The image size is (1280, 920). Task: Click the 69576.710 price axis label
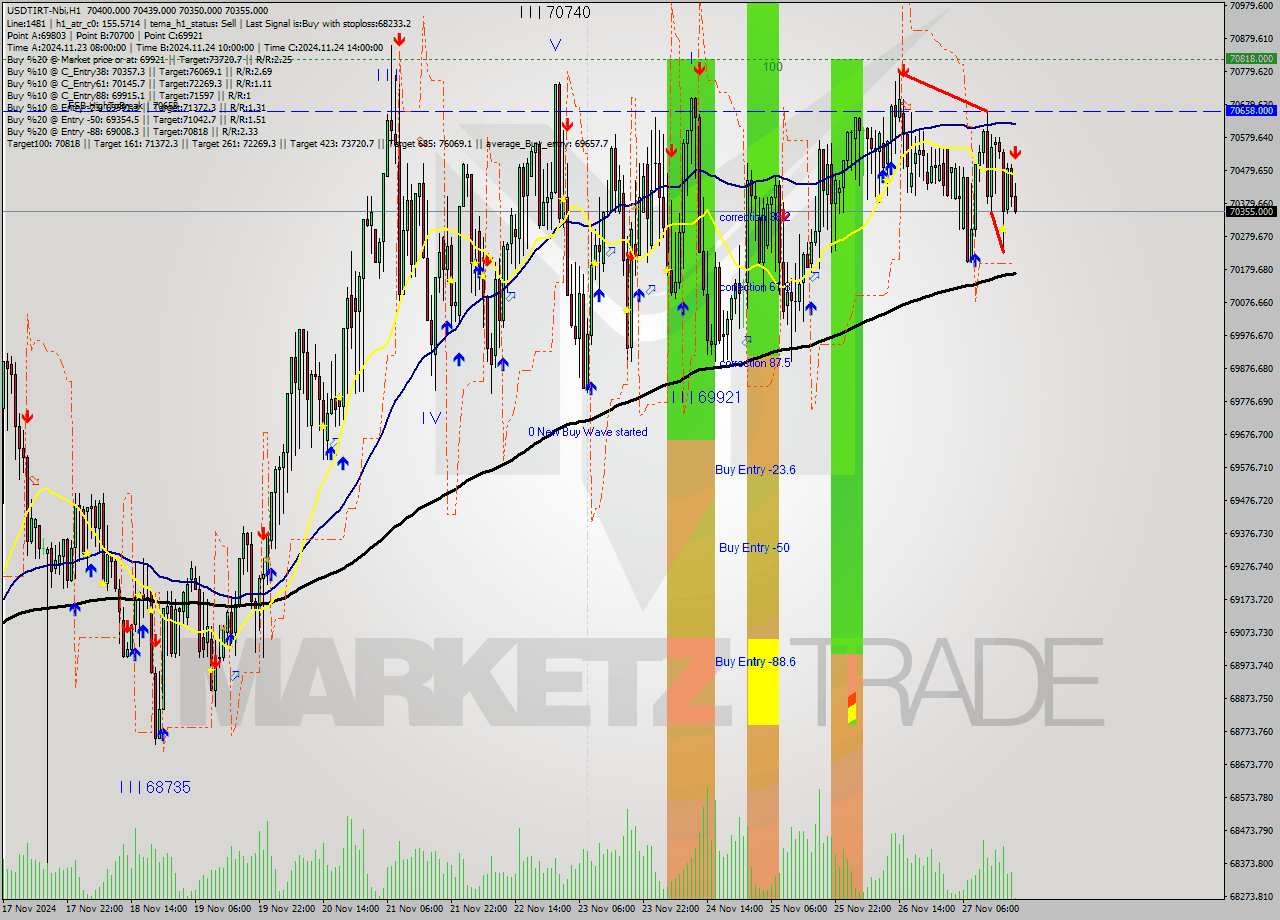click(x=1251, y=467)
